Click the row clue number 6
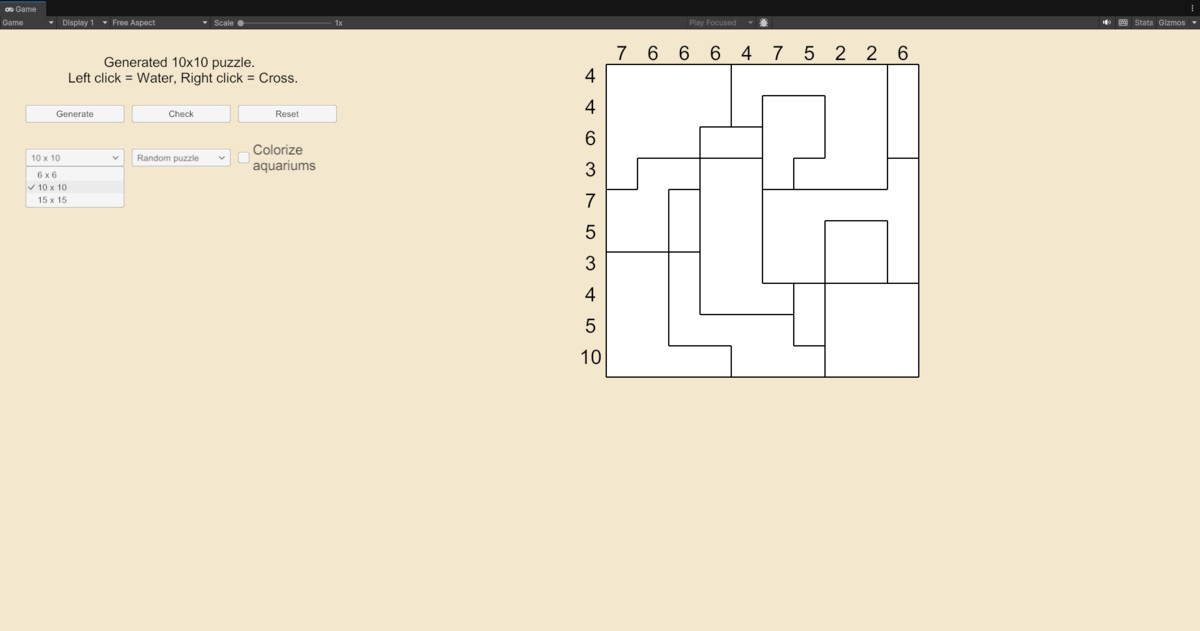Viewport: 1200px width, 631px height. [591, 139]
